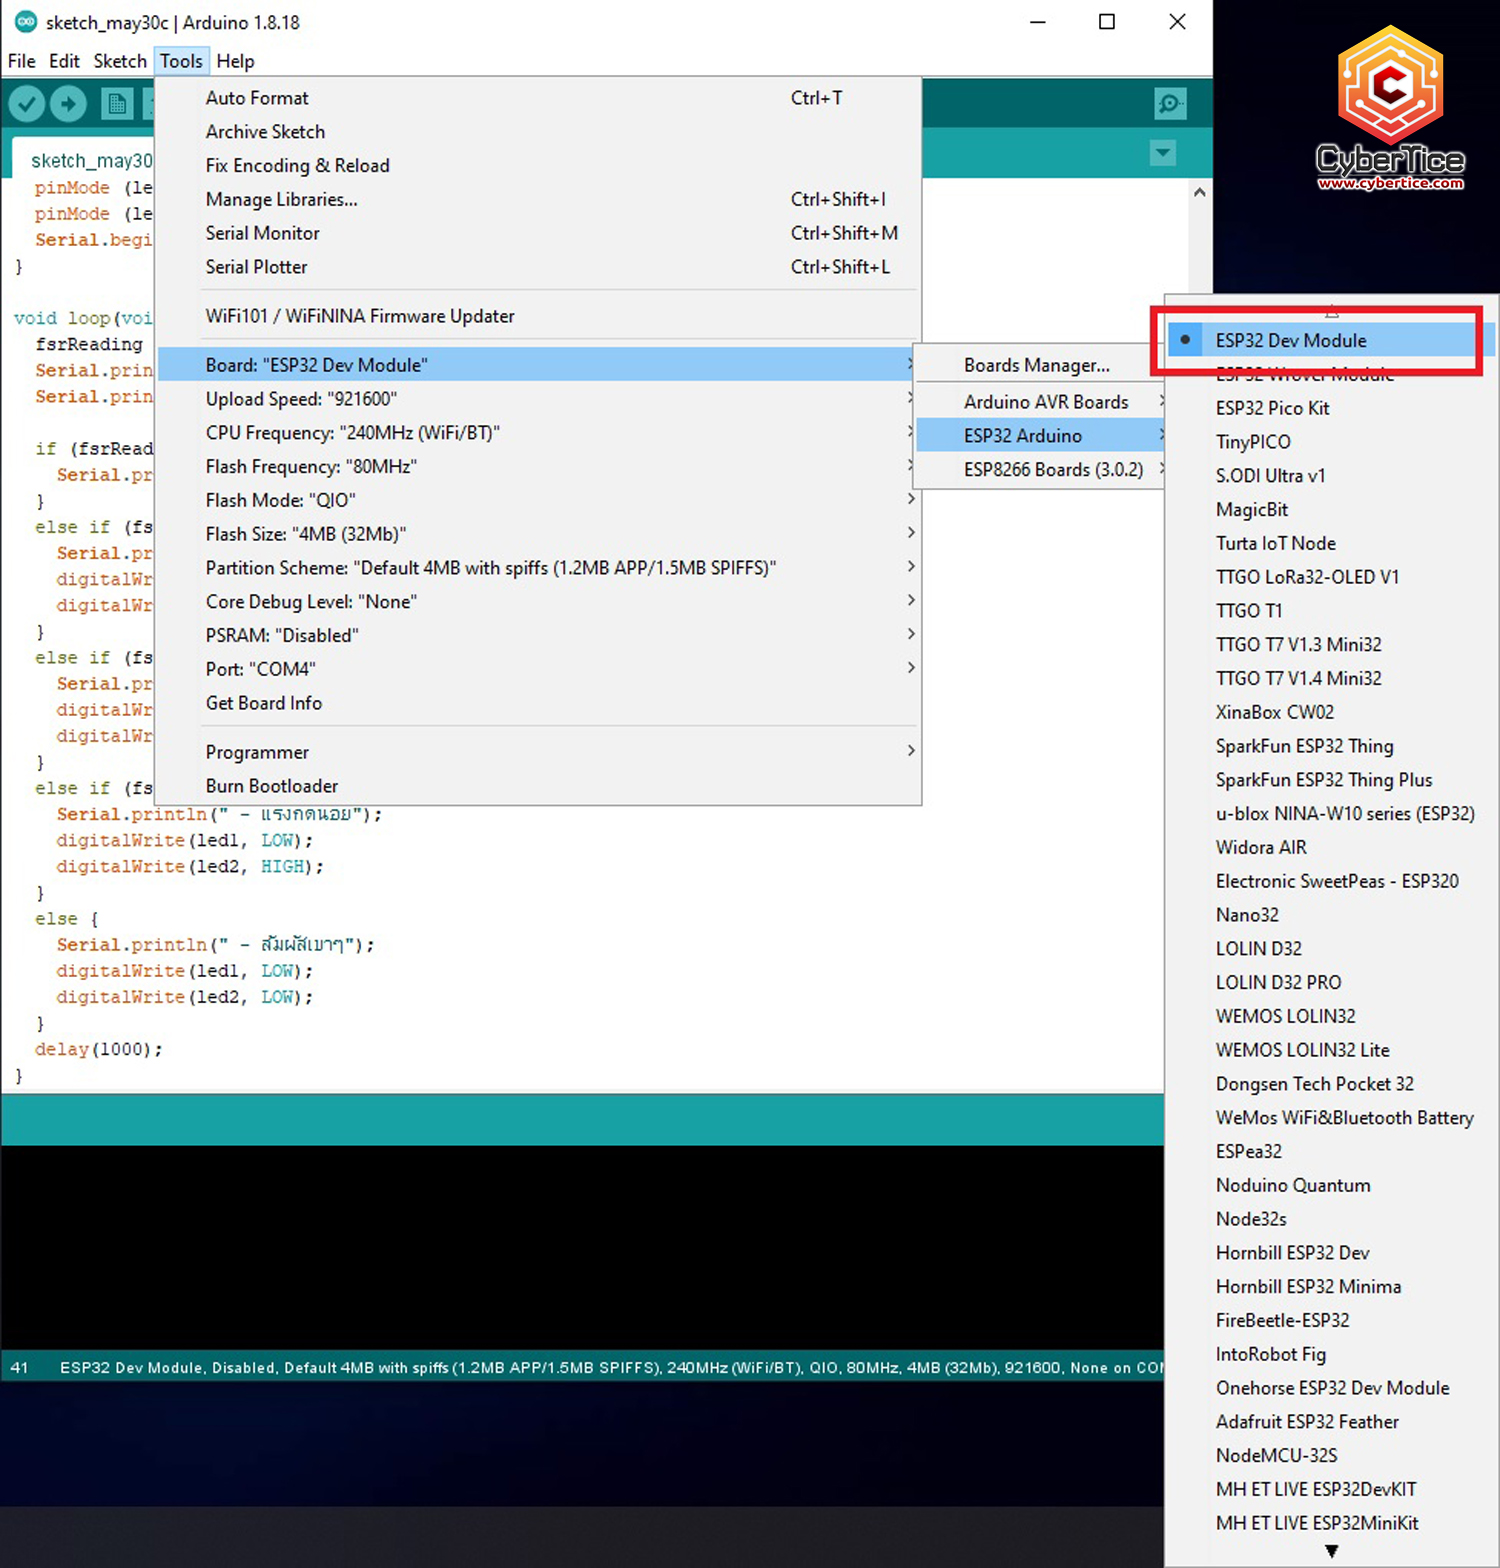Click the scroll-down arrow below the board list
1500x1568 pixels.
tap(1331, 1551)
